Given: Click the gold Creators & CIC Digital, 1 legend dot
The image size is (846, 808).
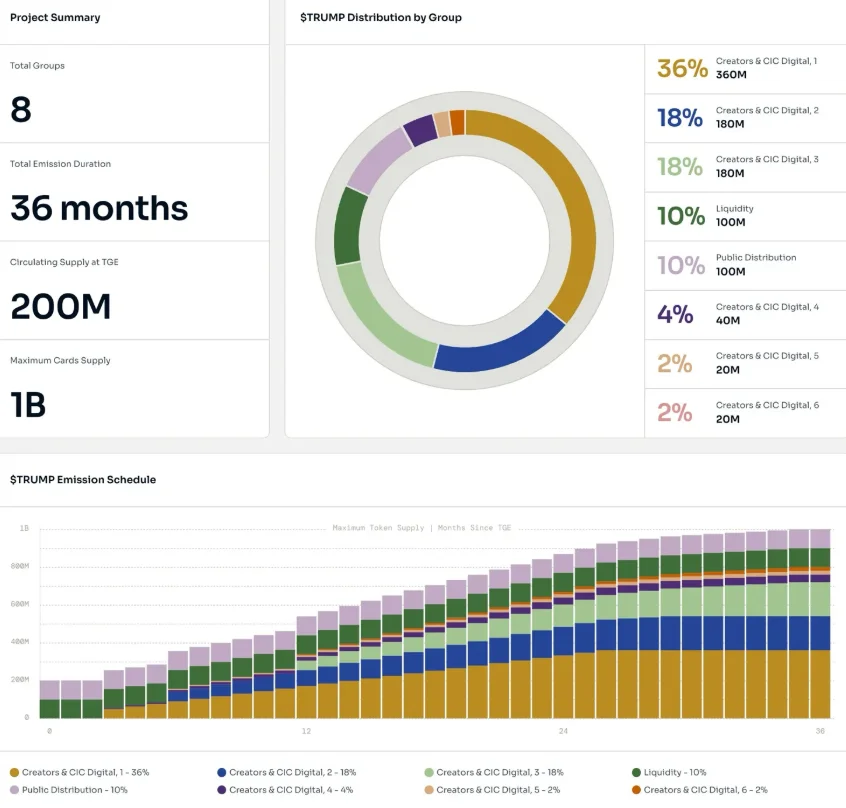Looking at the screenshot, I should click(15, 772).
